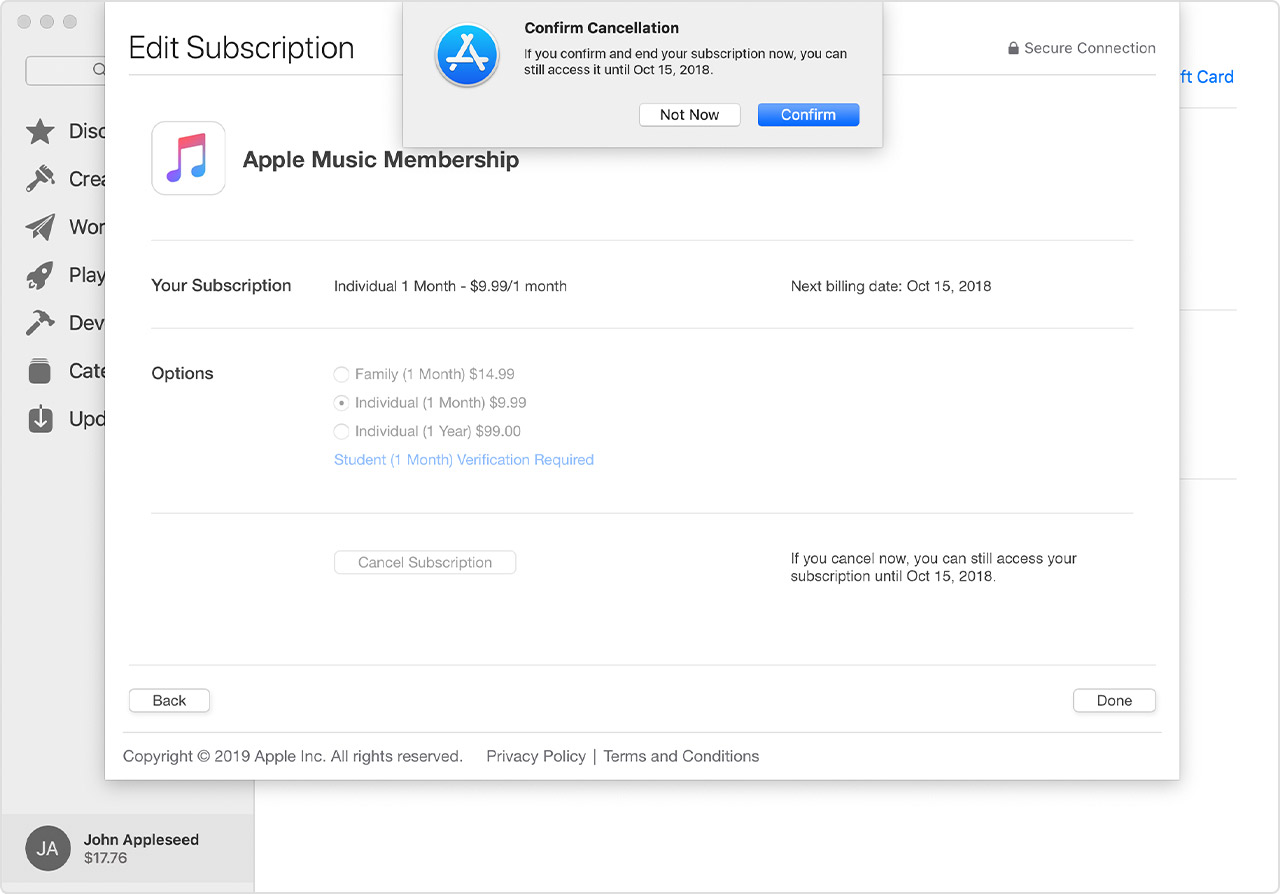The width and height of the screenshot is (1280, 894).
Task: Click Individual 1 Month - $9.99/1 month text
Action: 450,286
